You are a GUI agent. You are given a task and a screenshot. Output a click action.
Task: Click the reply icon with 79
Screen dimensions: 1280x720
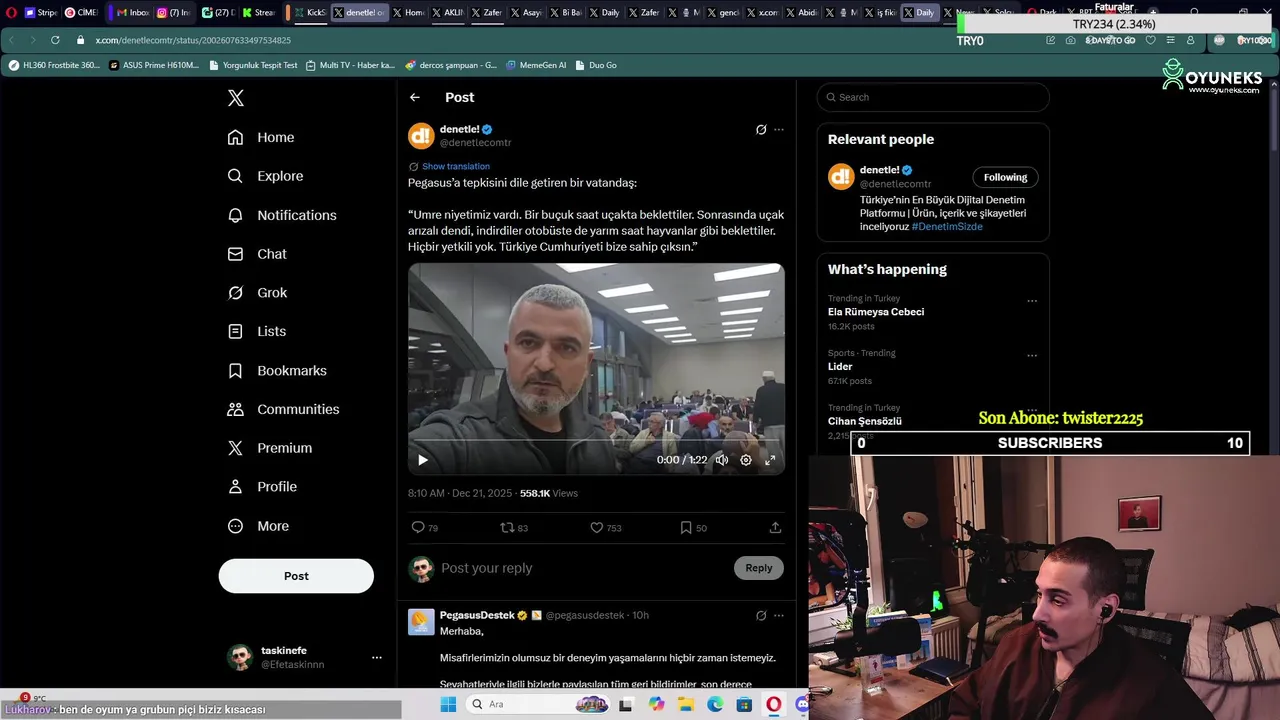pos(424,527)
